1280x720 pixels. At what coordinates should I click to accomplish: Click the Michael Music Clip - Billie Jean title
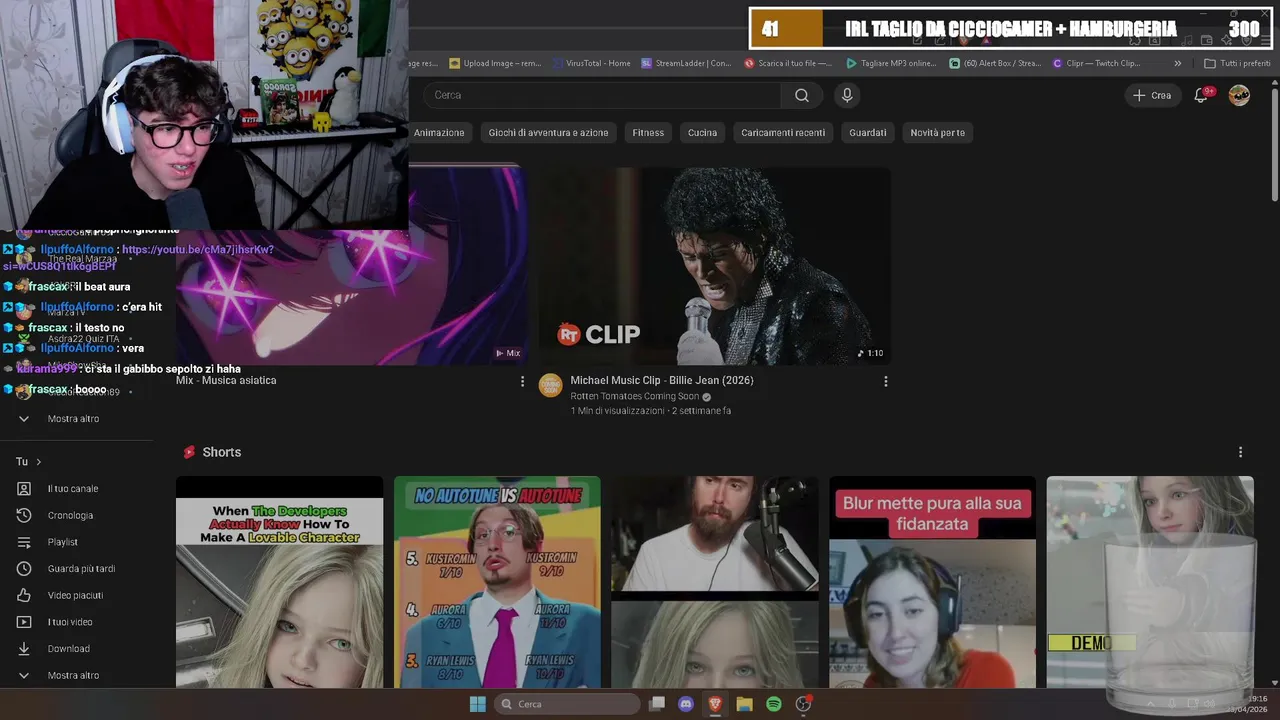click(x=662, y=380)
